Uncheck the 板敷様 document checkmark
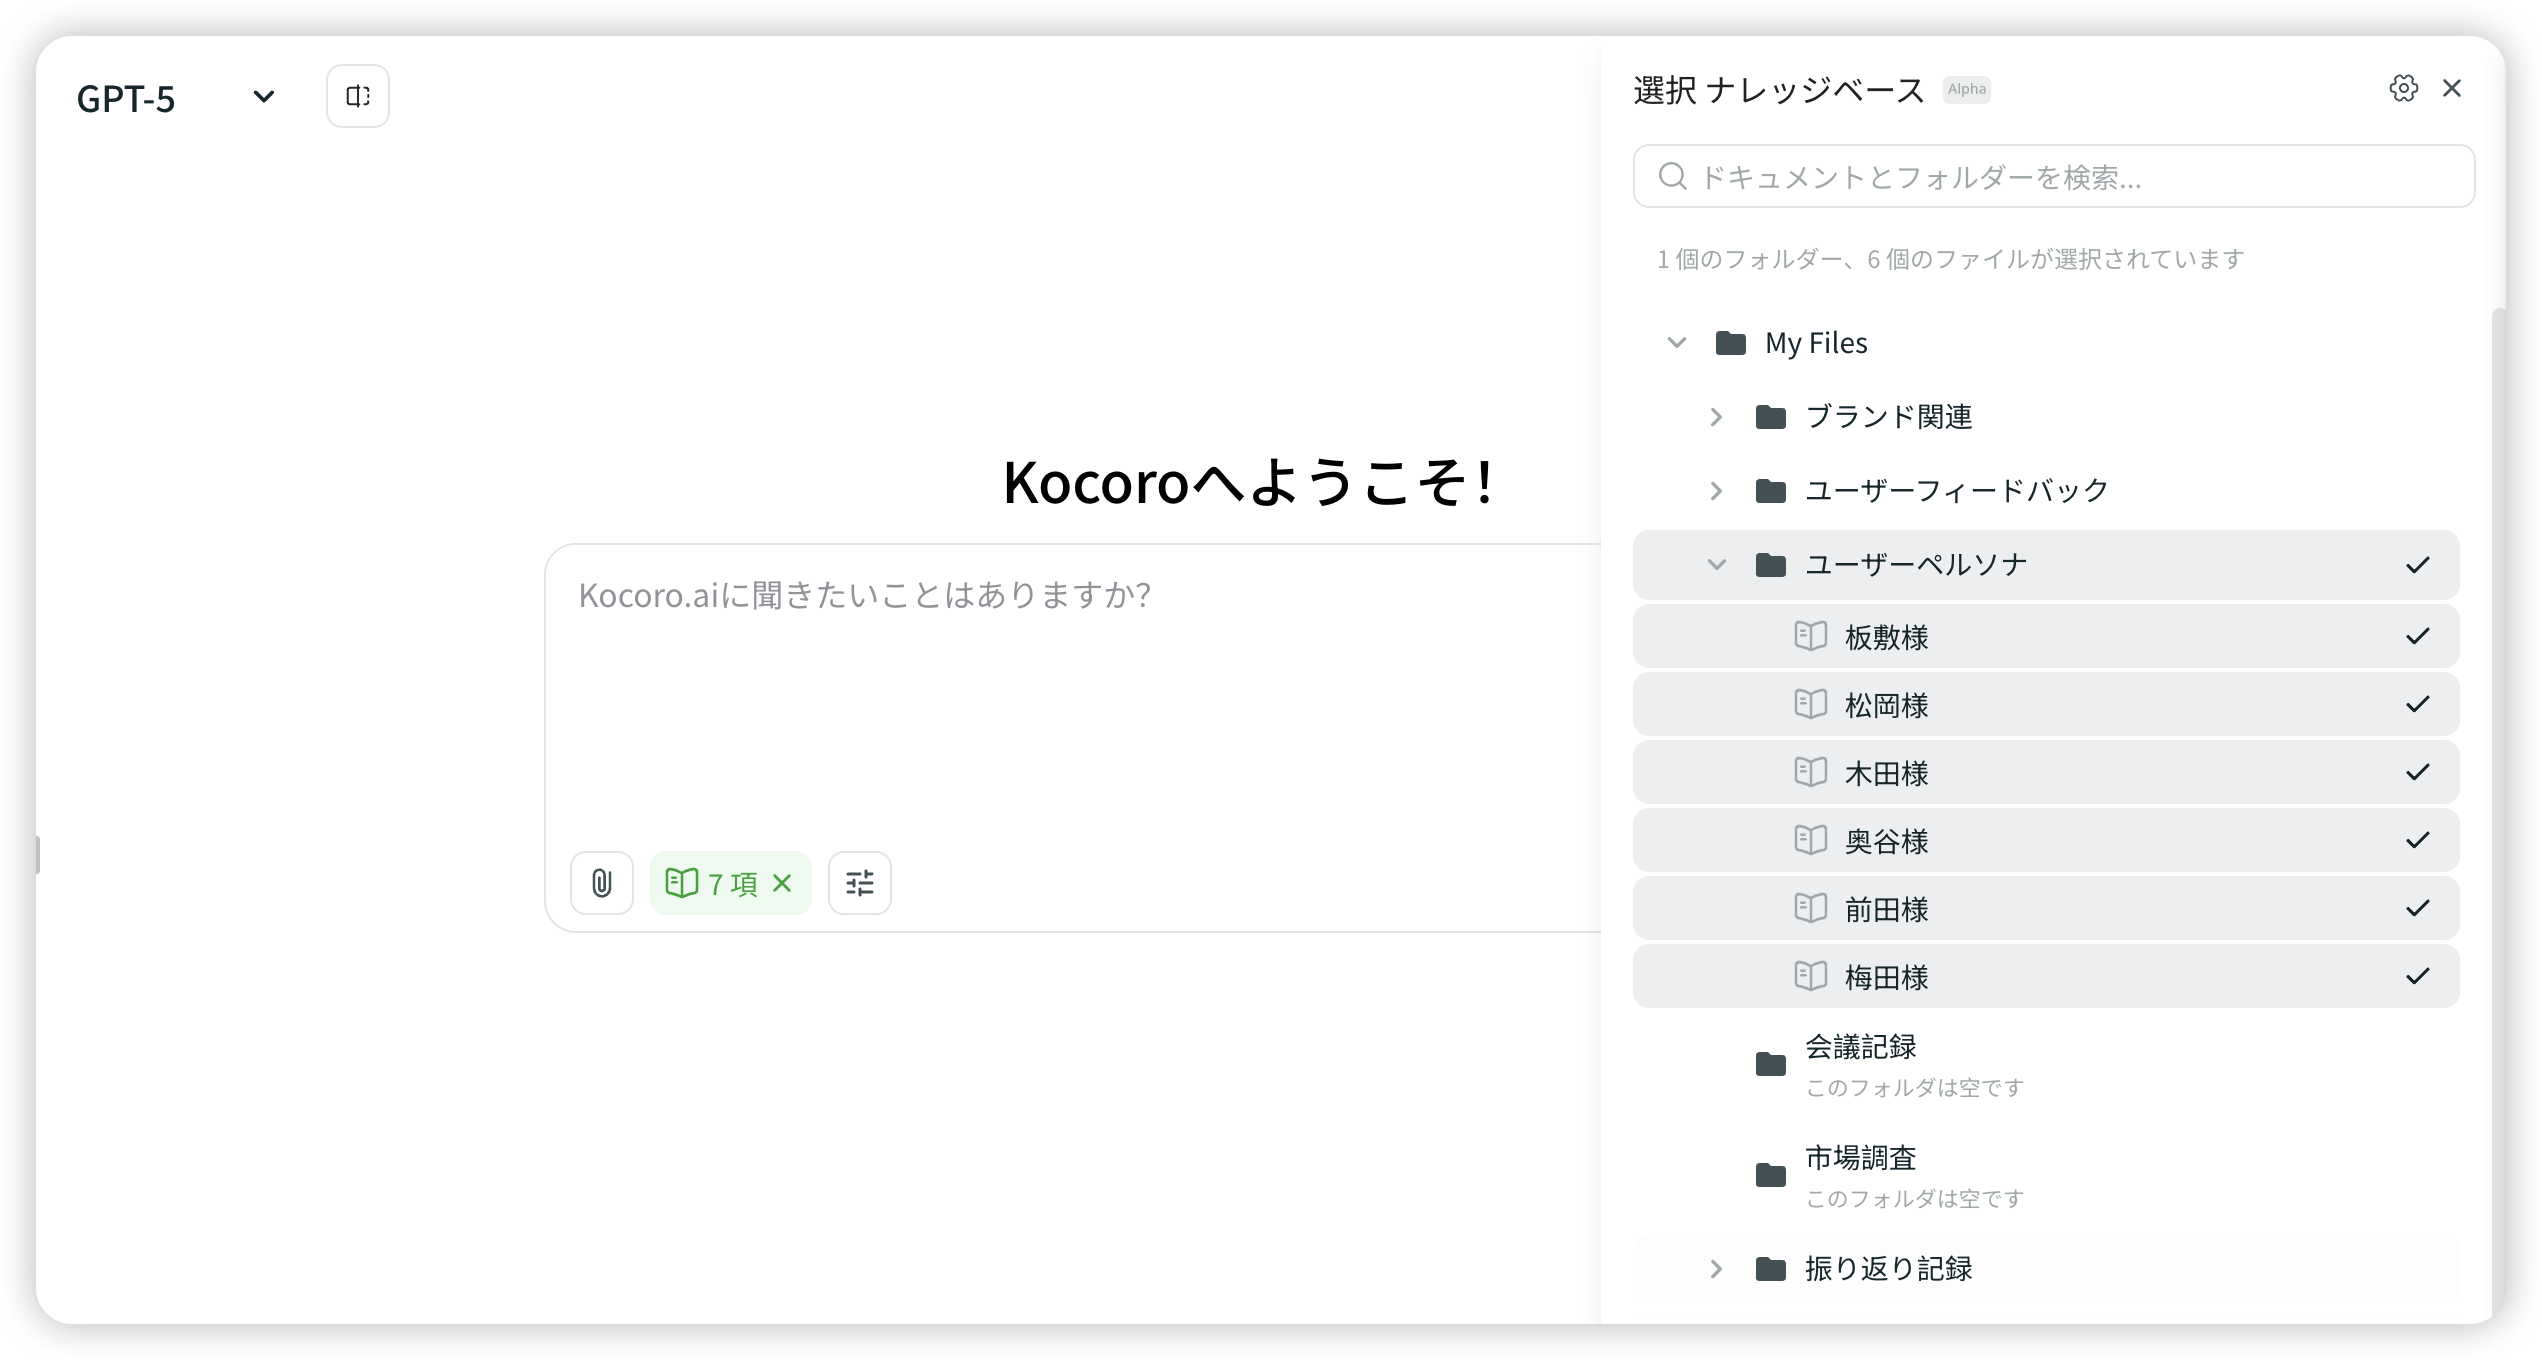Image resolution: width=2542 pixels, height=1360 pixels. click(x=2417, y=636)
